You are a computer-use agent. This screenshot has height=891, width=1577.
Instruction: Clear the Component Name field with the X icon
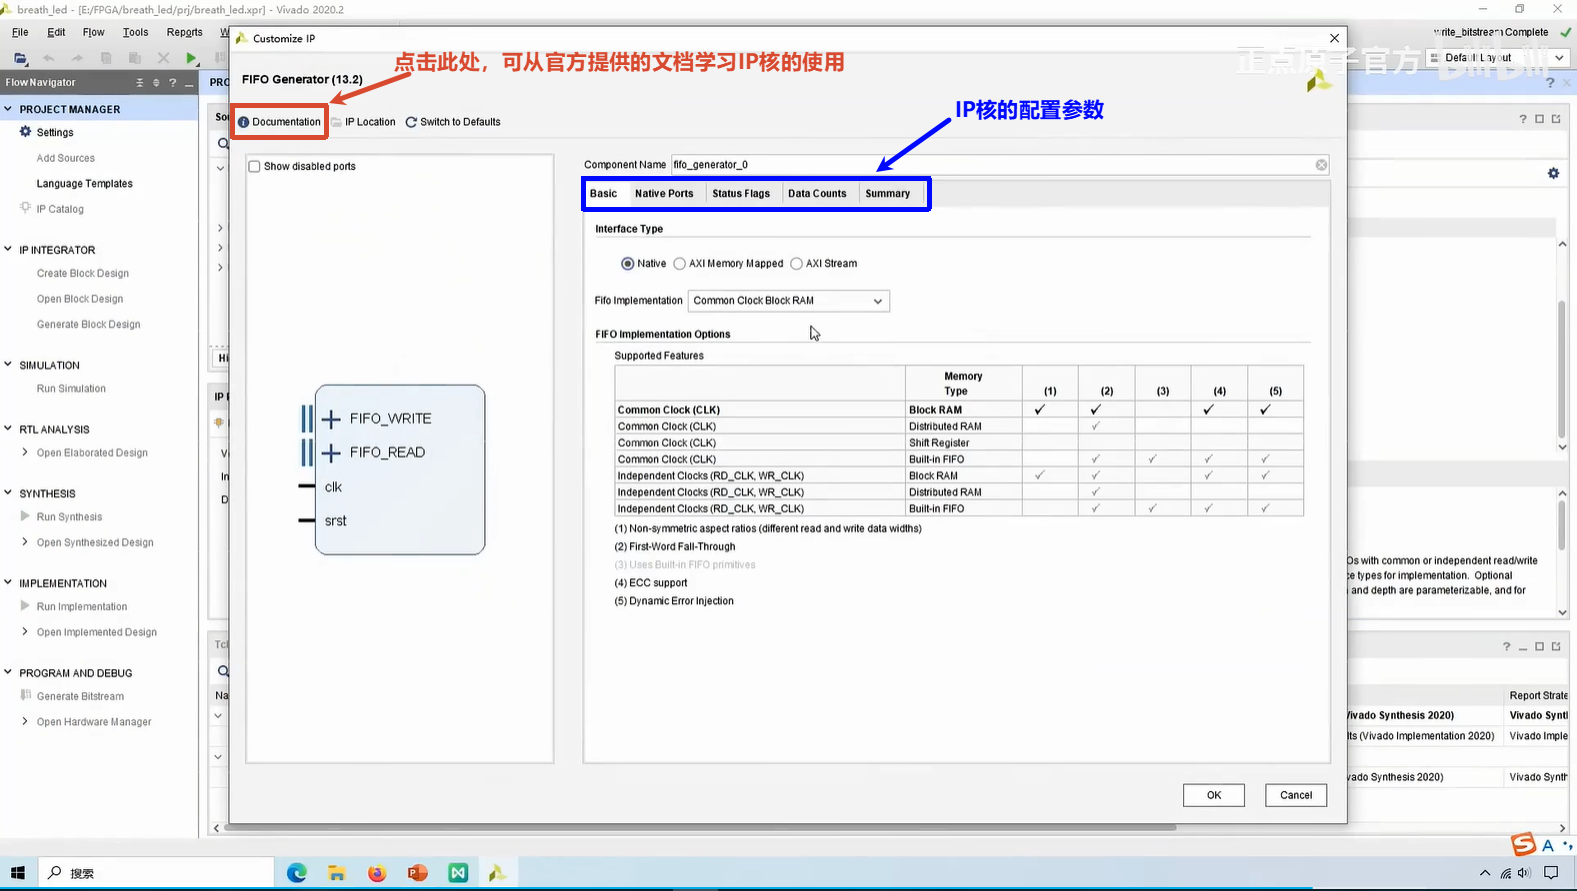1321,165
